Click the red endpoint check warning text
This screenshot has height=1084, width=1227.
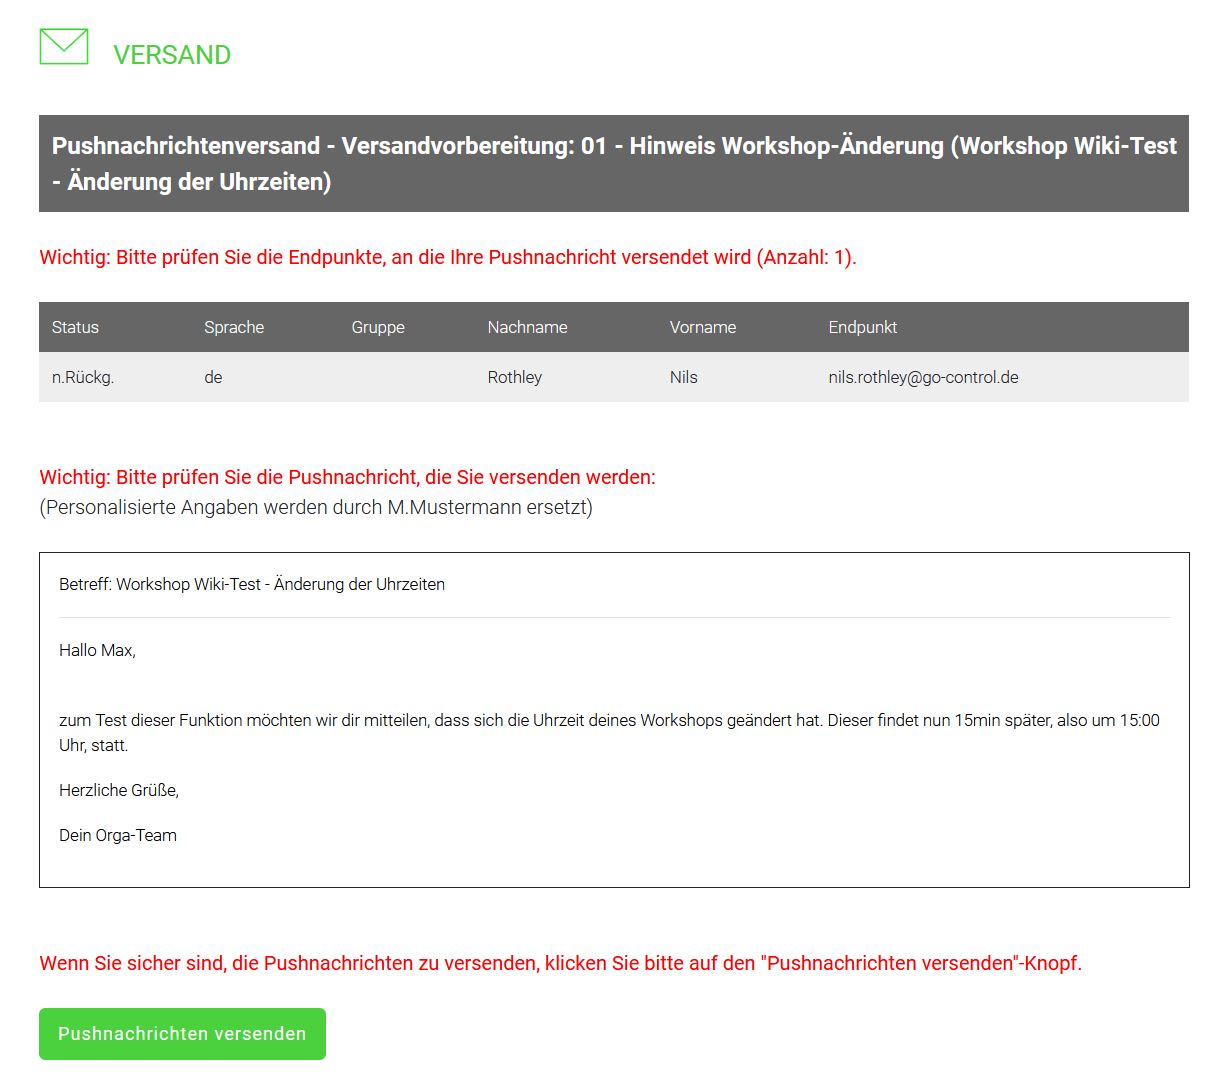coord(447,257)
